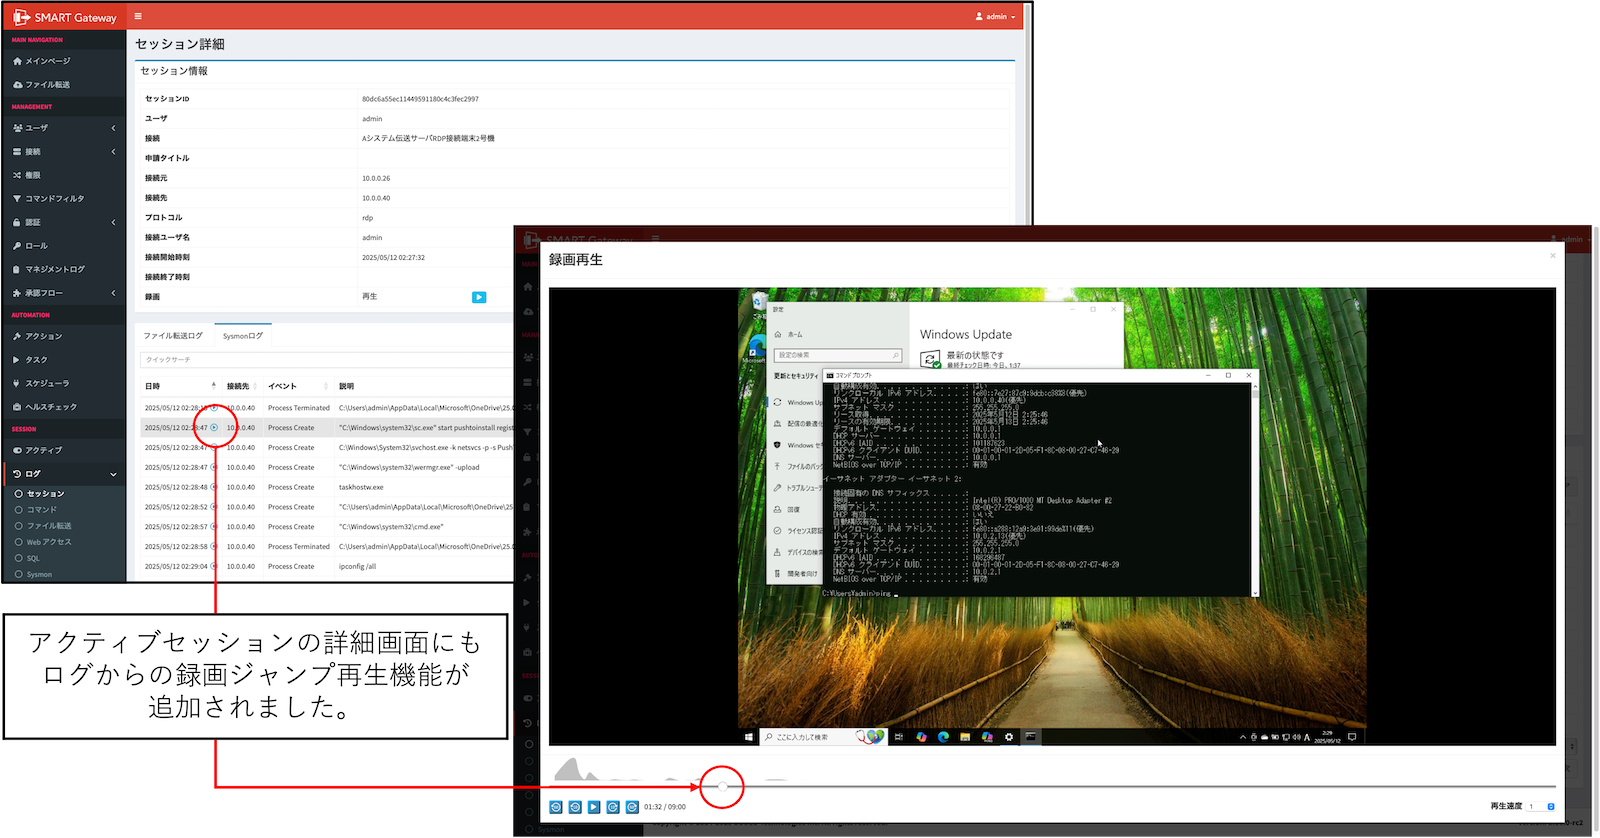
Task: Click the rightmost skip-forward button in the player
Action: click(632, 807)
